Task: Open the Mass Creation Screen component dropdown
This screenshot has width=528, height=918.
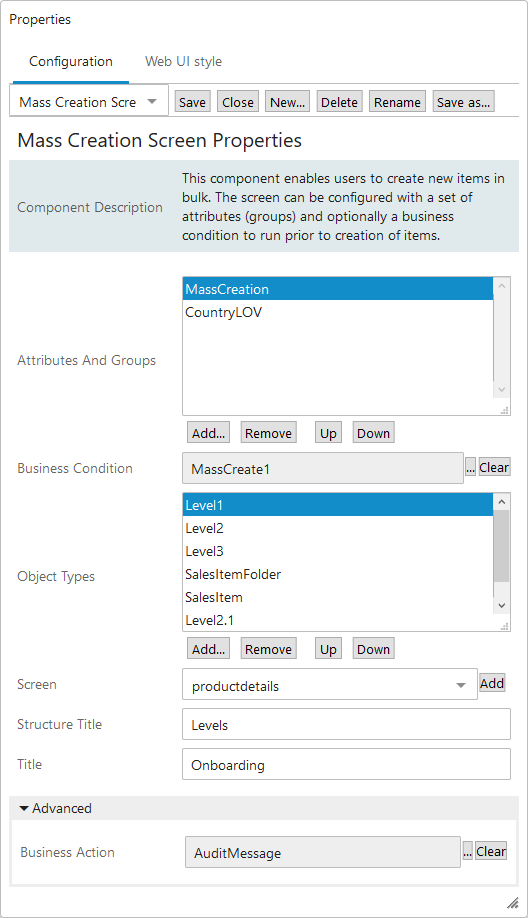Action: (89, 102)
